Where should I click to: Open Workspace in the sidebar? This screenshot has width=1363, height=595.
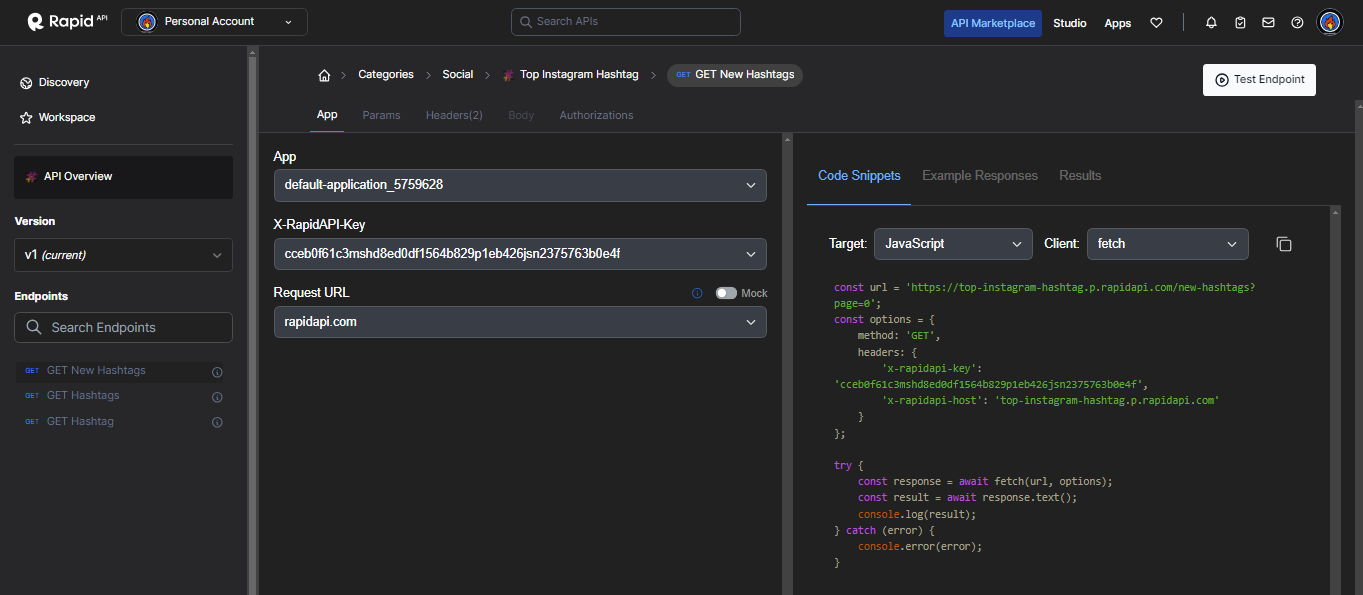click(x=58, y=117)
